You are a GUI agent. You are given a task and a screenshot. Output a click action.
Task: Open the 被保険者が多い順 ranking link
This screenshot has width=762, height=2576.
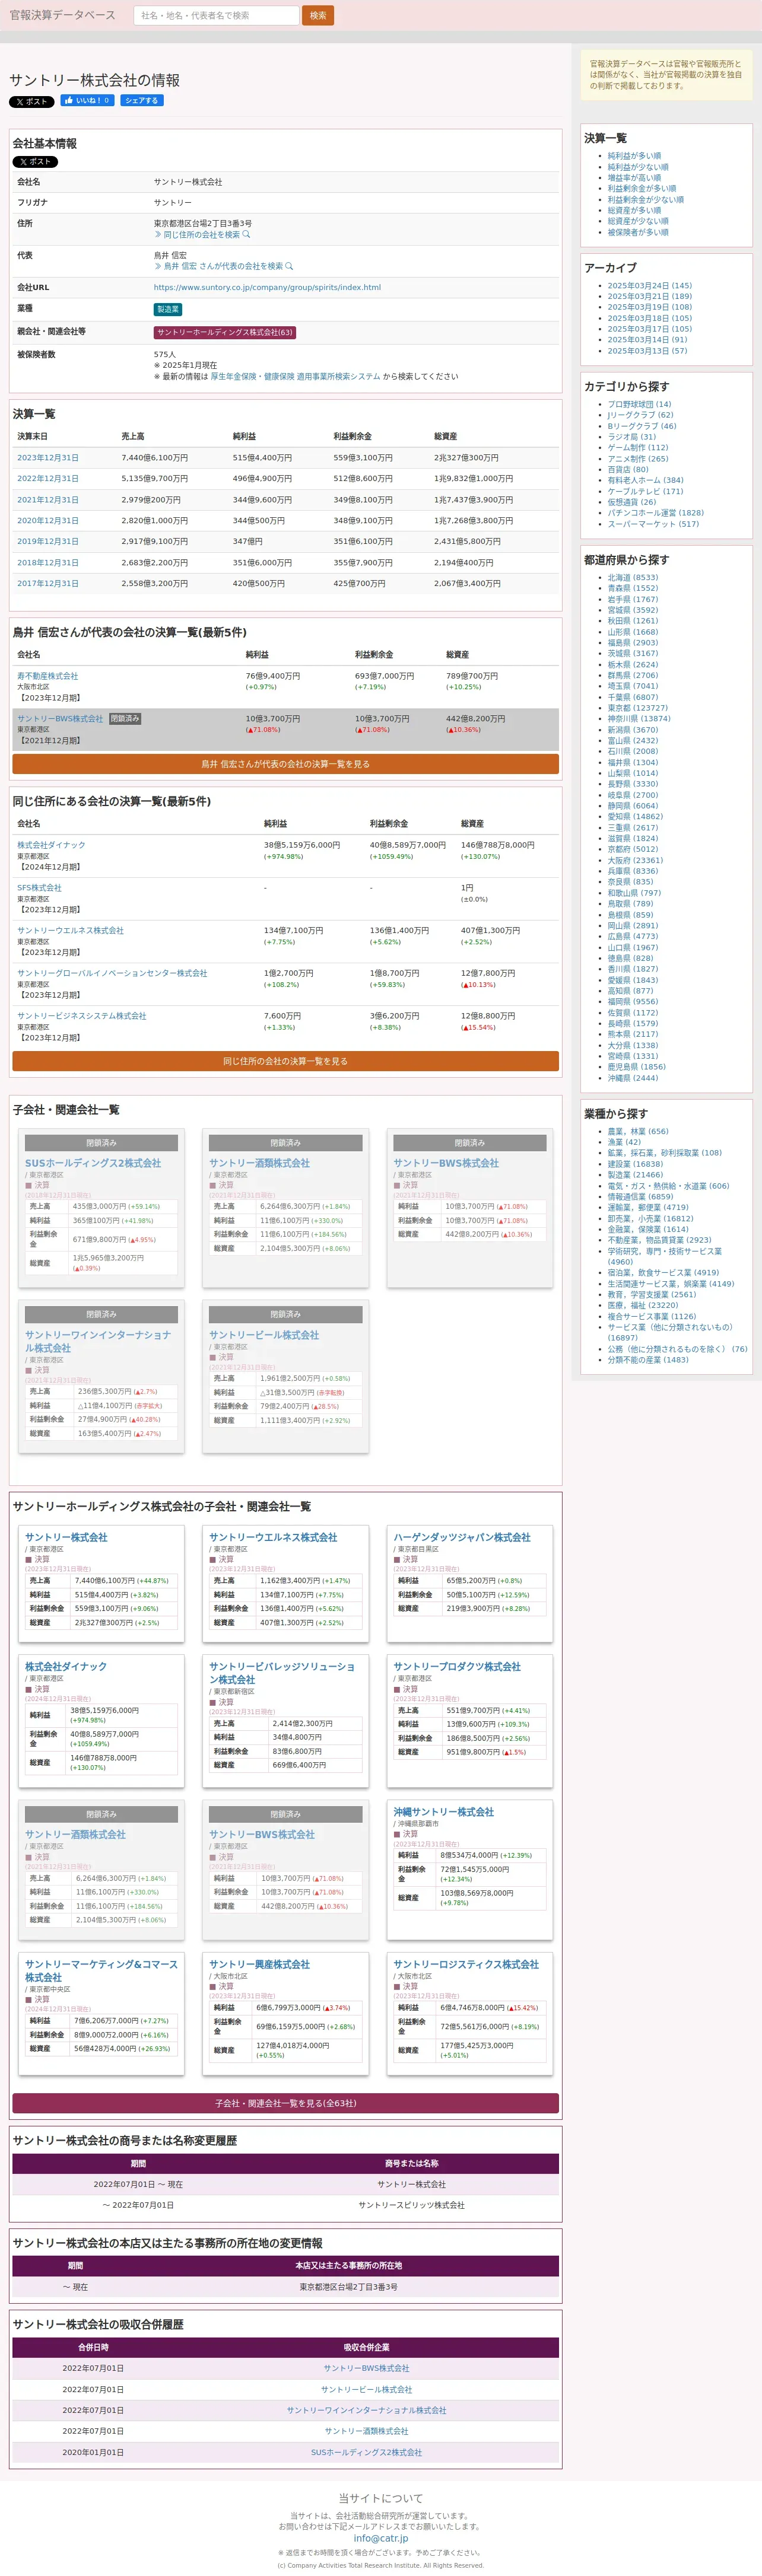(638, 232)
